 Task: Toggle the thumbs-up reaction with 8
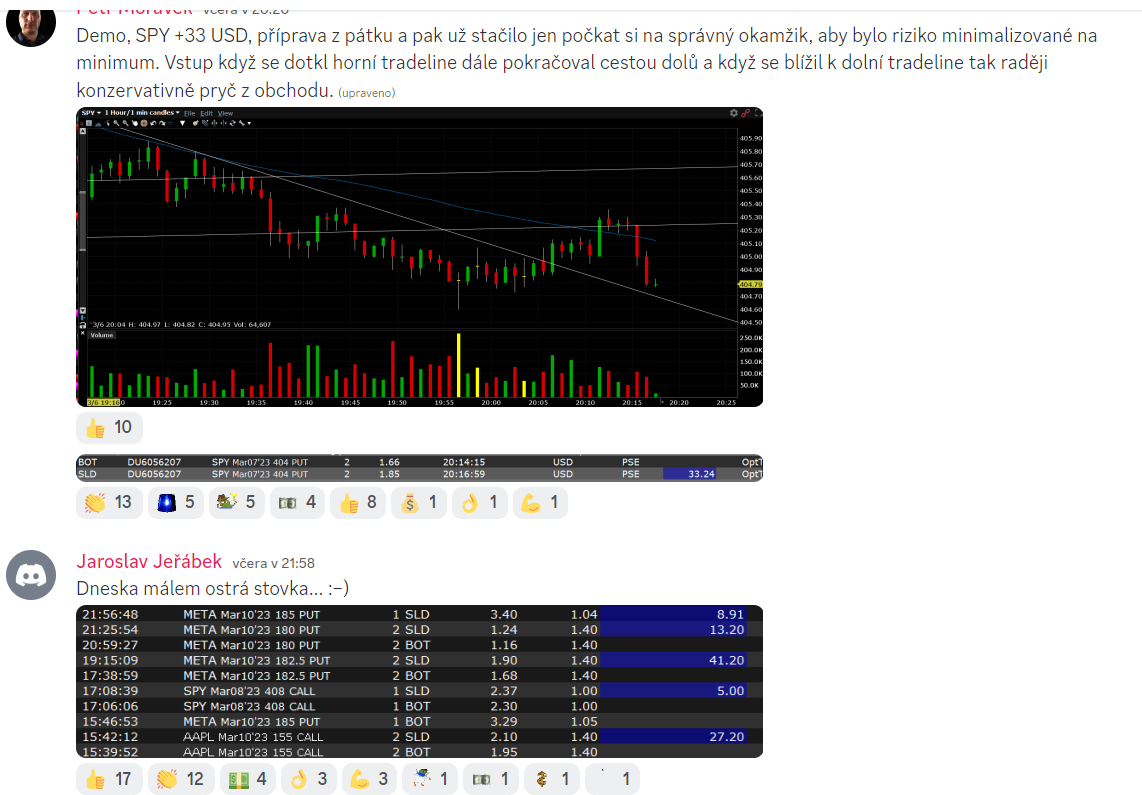pos(358,502)
